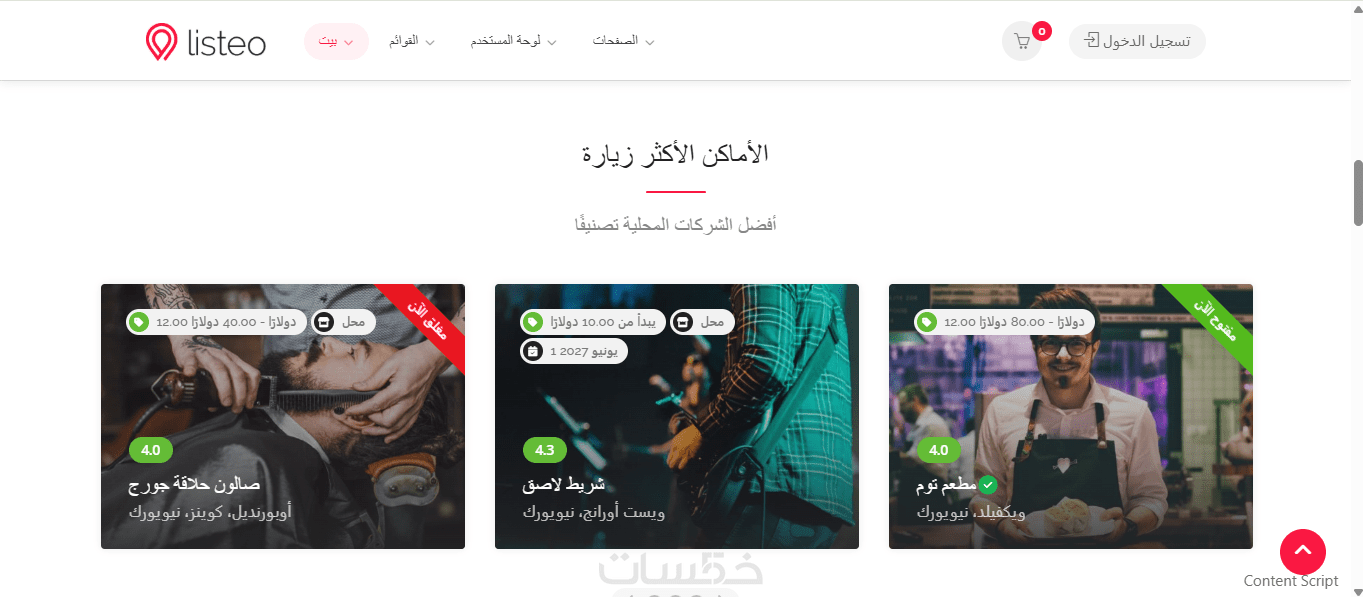1363x597 pixels.
Task: Open the مطعم توم listing title
Action: coord(945,485)
